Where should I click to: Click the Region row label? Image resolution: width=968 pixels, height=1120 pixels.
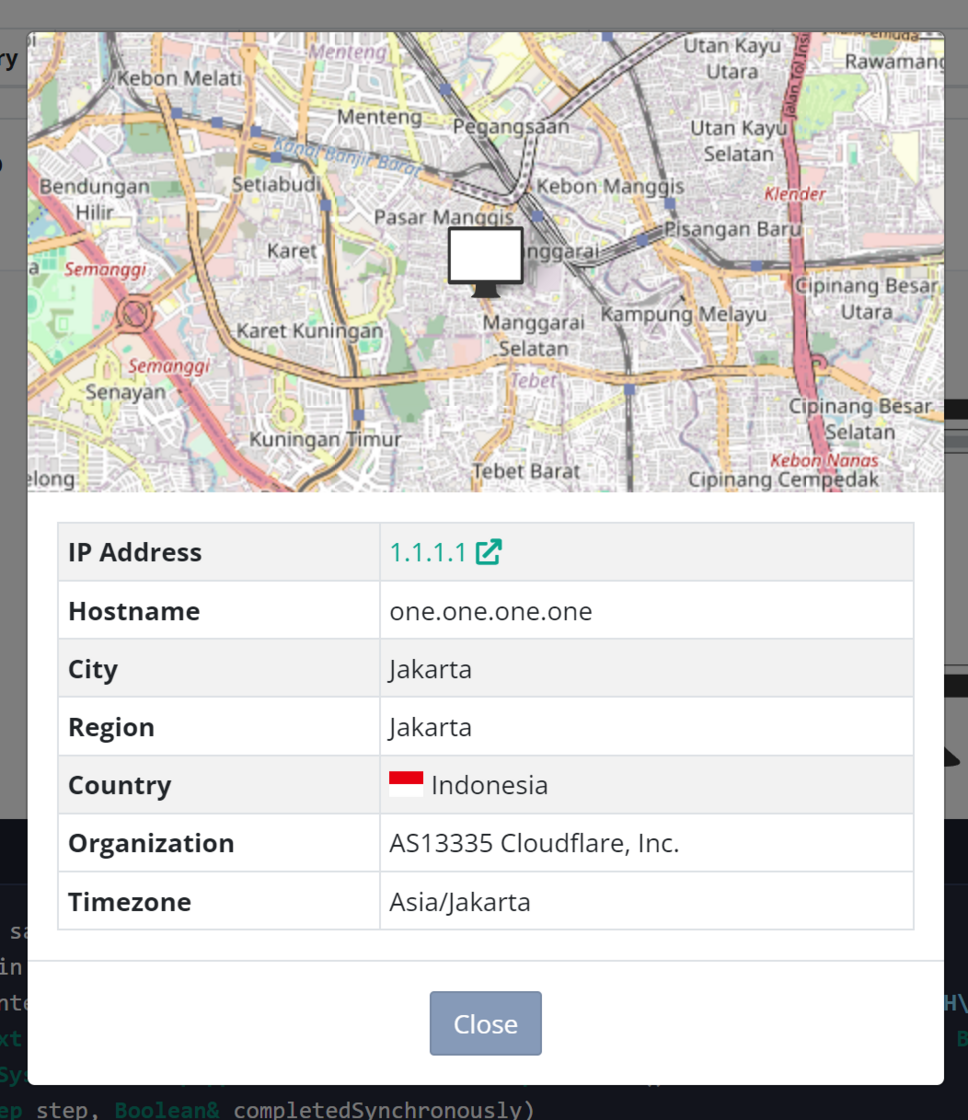[x=111, y=728]
